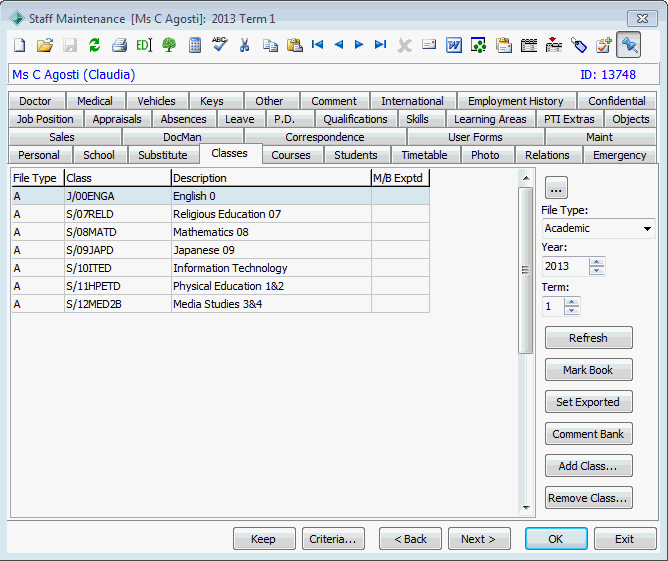Image resolution: width=668 pixels, height=561 pixels.
Task: Click the Mark Book button
Action: (x=588, y=370)
